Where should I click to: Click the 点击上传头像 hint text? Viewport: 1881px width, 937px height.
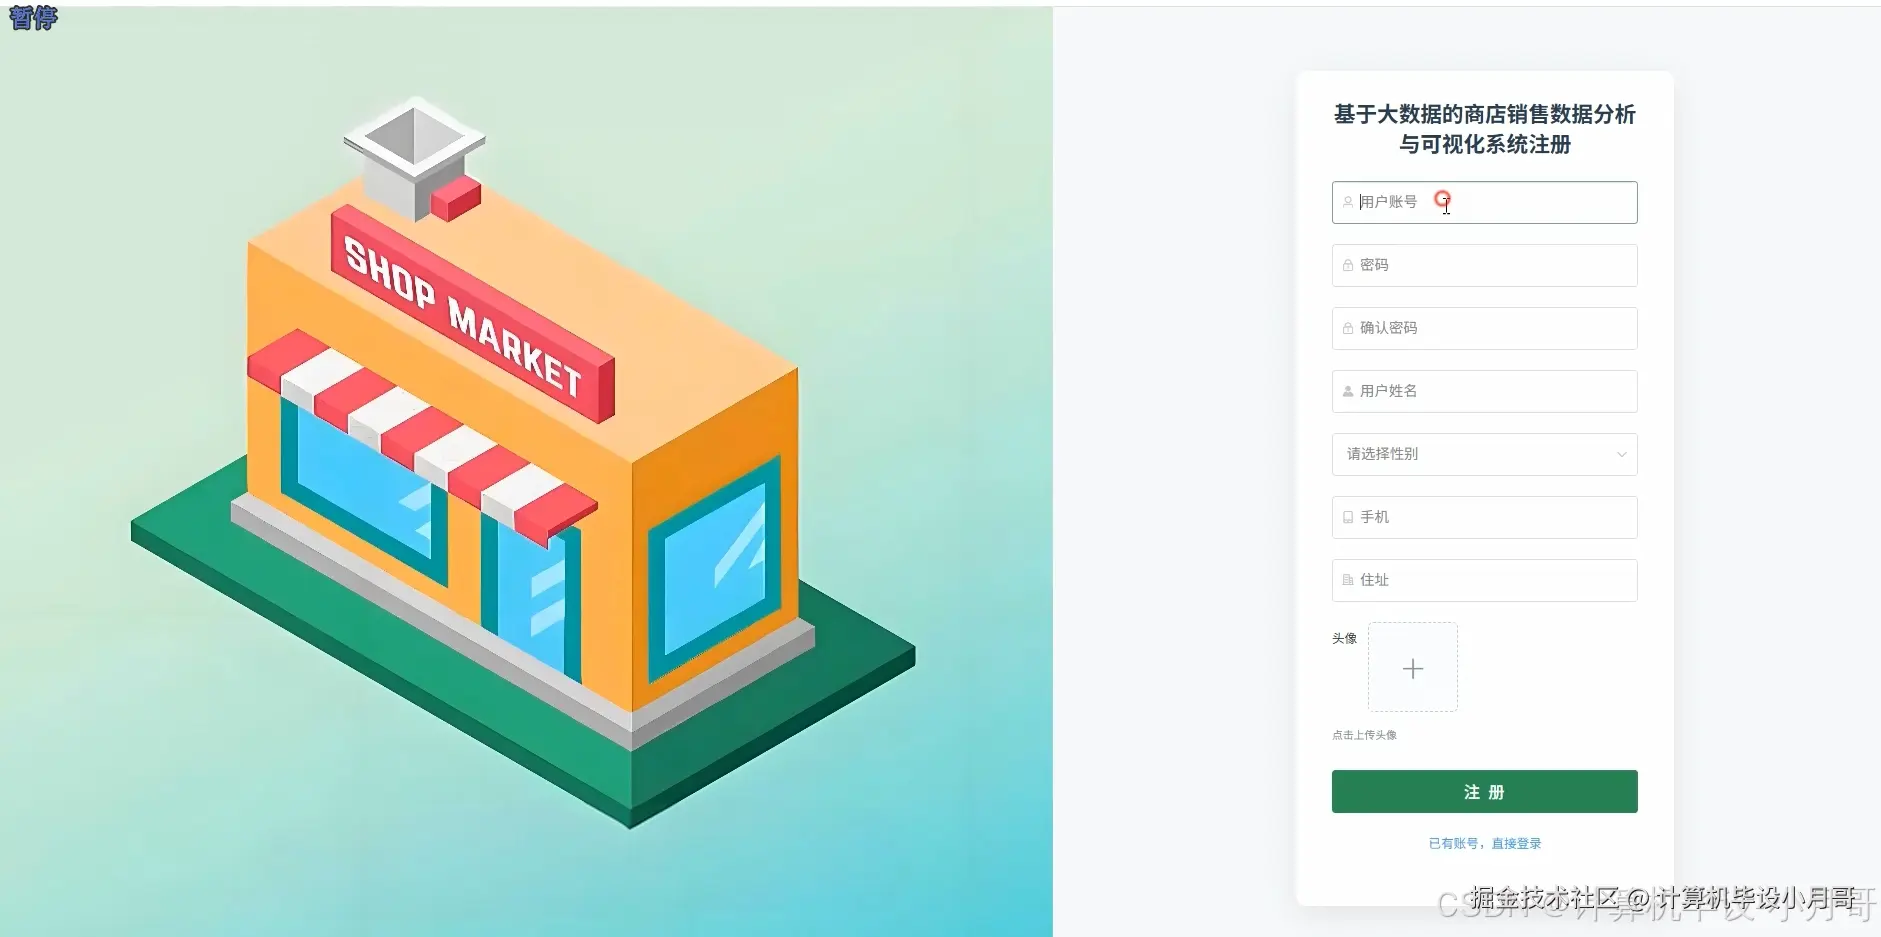pos(1364,735)
